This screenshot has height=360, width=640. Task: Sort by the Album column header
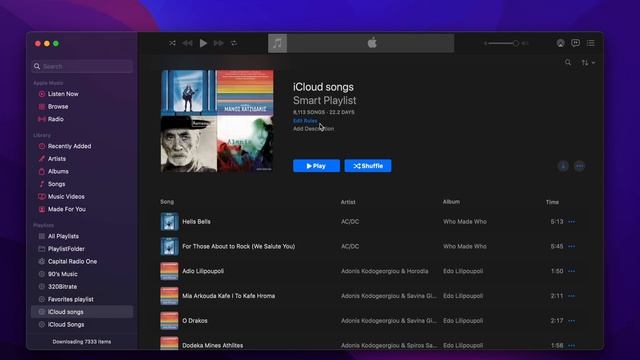(x=451, y=202)
